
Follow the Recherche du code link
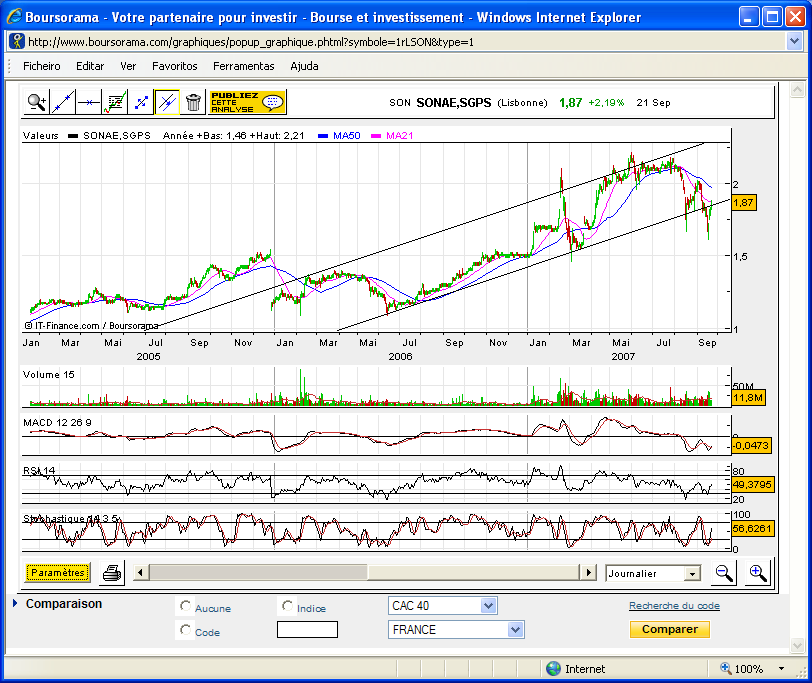click(674, 606)
